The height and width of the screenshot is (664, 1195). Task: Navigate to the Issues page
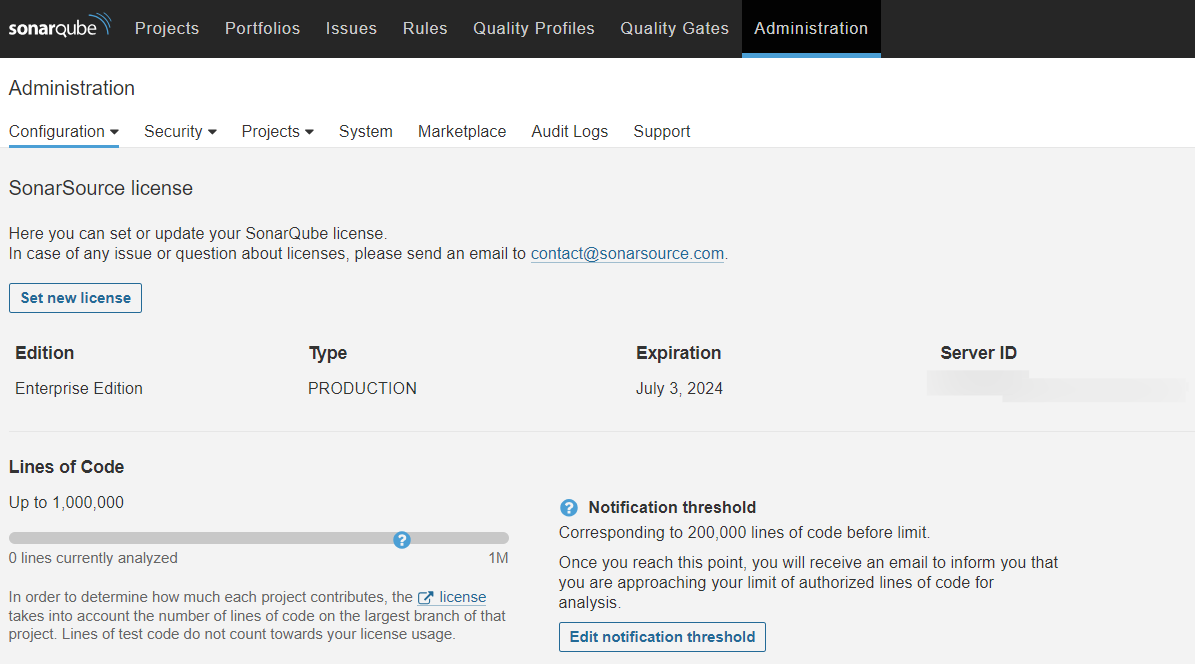click(x=351, y=28)
